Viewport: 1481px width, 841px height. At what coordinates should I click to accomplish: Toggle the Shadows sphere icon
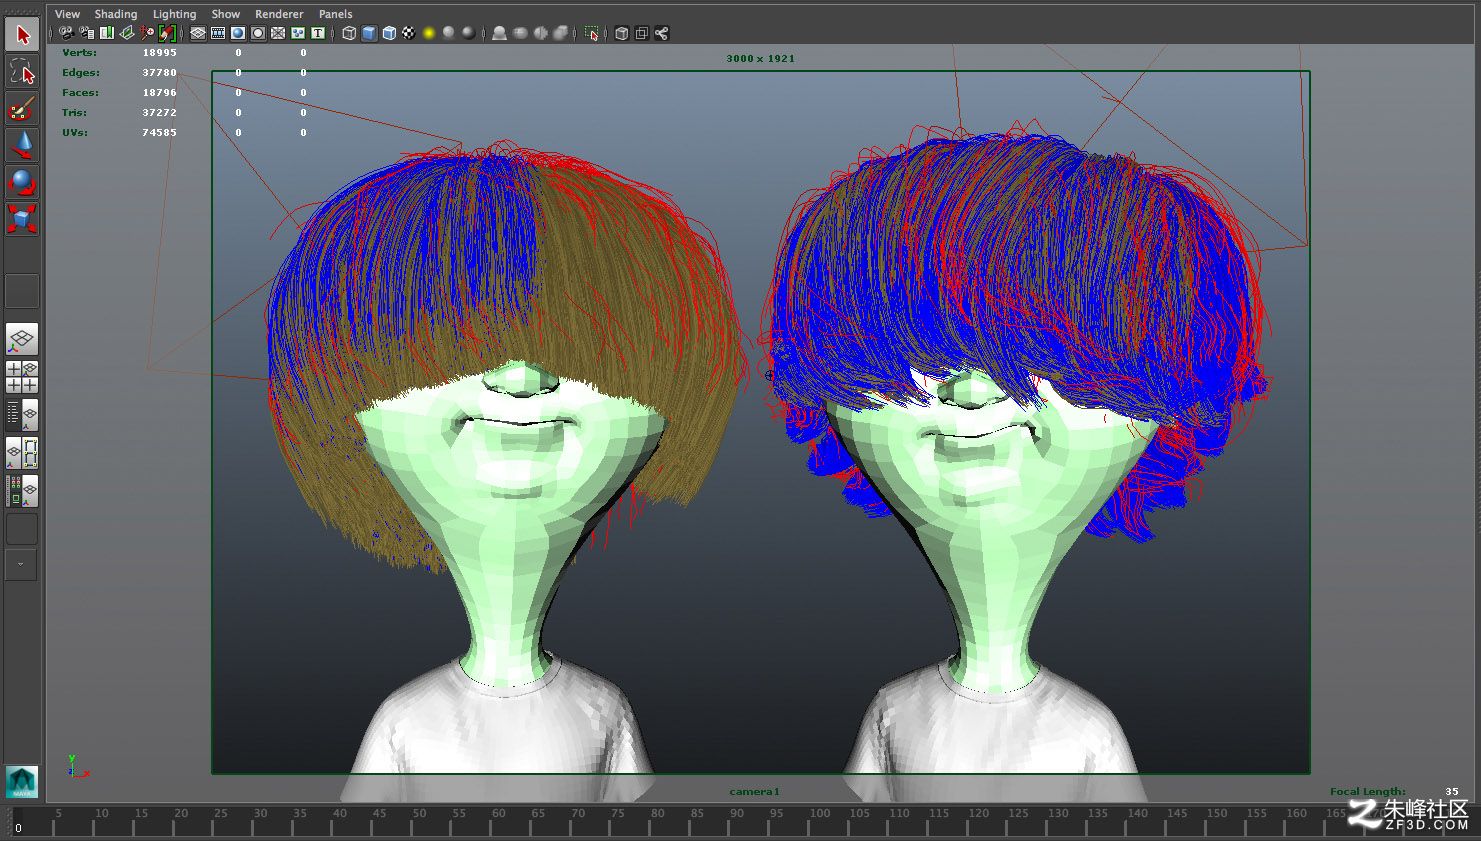(x=448, y=33)
